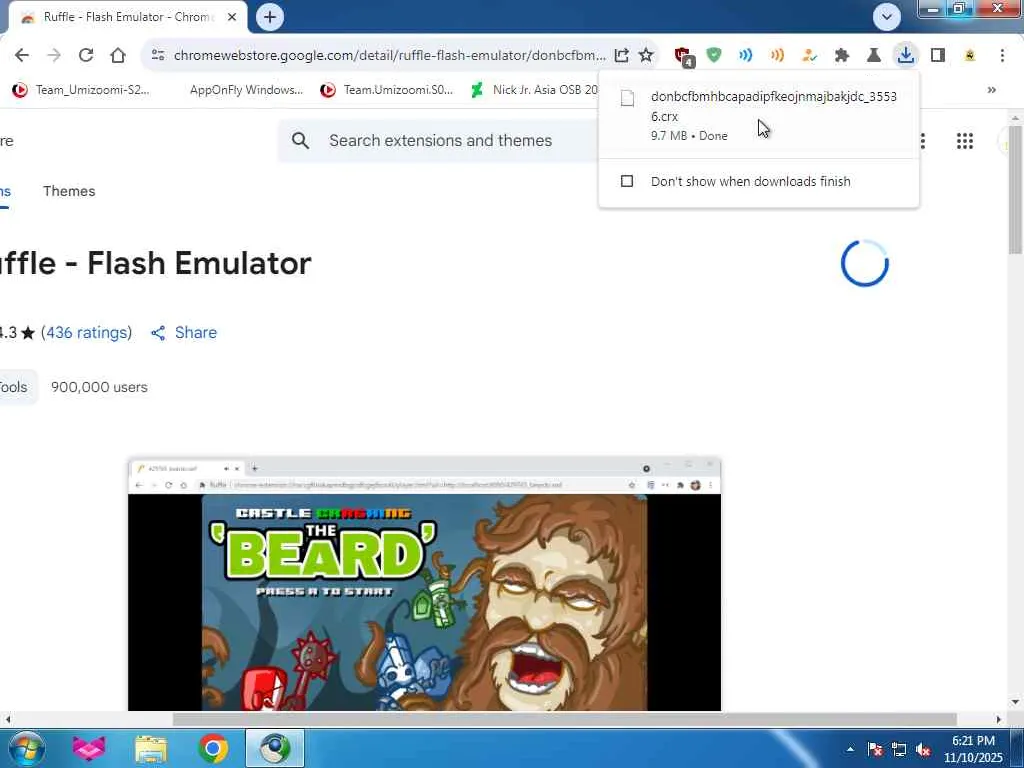
Task: Open File Explorer from the taskbar
Action: coord(151,748)
